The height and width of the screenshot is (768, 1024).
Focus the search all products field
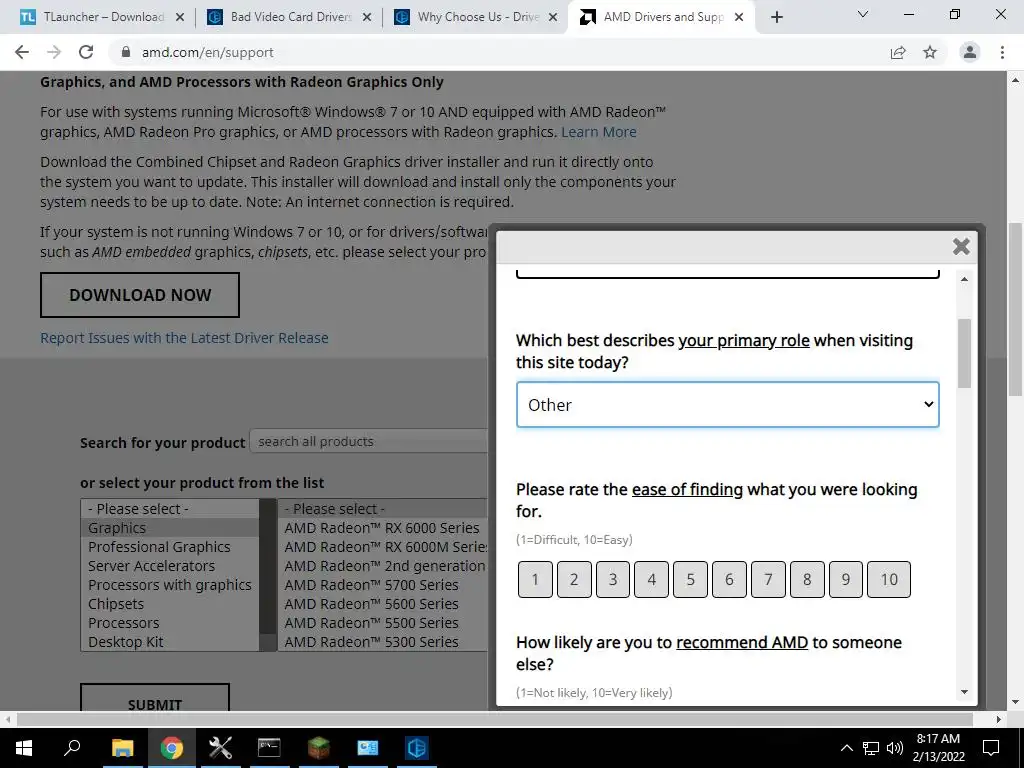pos(370,441)
